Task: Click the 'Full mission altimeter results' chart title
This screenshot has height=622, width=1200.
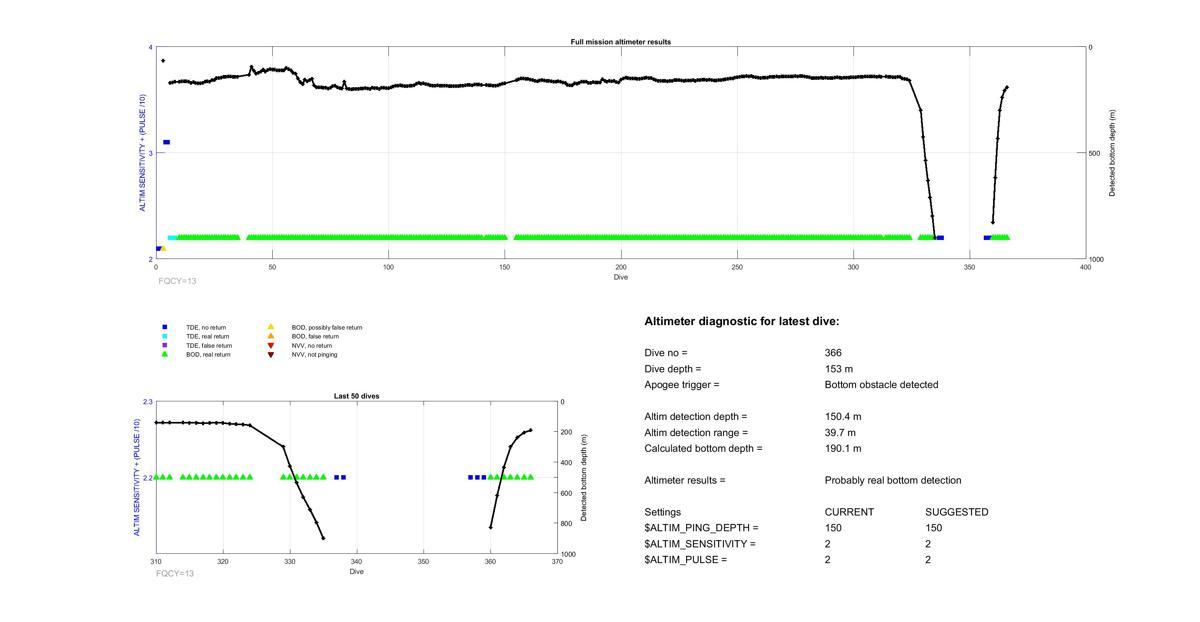Action: click(x=621, y=42)
